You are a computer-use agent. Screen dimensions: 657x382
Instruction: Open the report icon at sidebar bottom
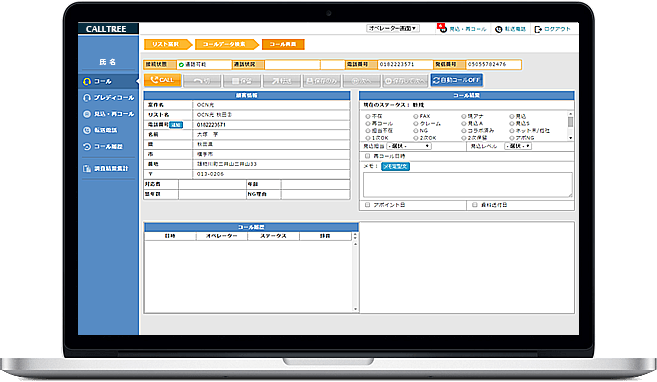87,168
